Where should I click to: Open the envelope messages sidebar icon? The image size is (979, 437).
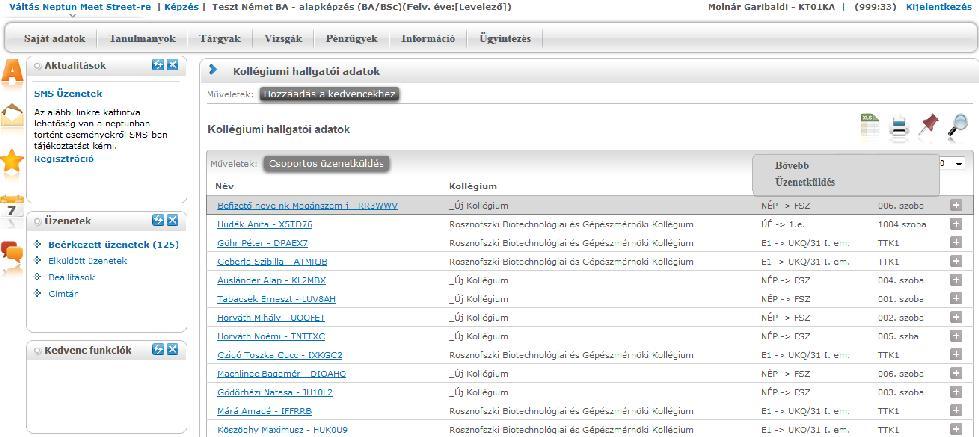[x=12, y=115]
